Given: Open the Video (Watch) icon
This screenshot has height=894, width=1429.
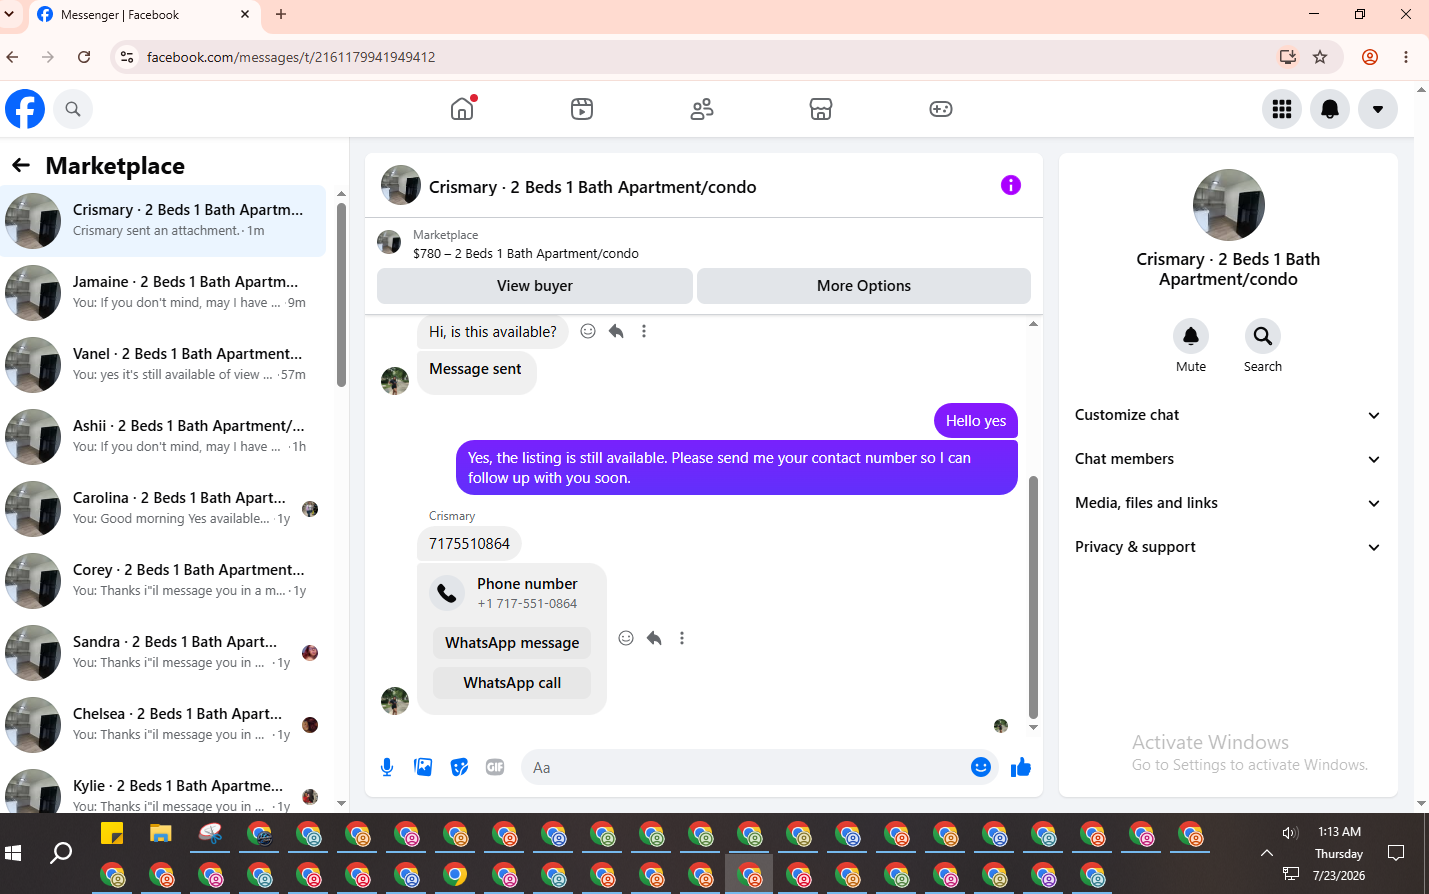Looking at the screenshot, I should coord(582,109).
